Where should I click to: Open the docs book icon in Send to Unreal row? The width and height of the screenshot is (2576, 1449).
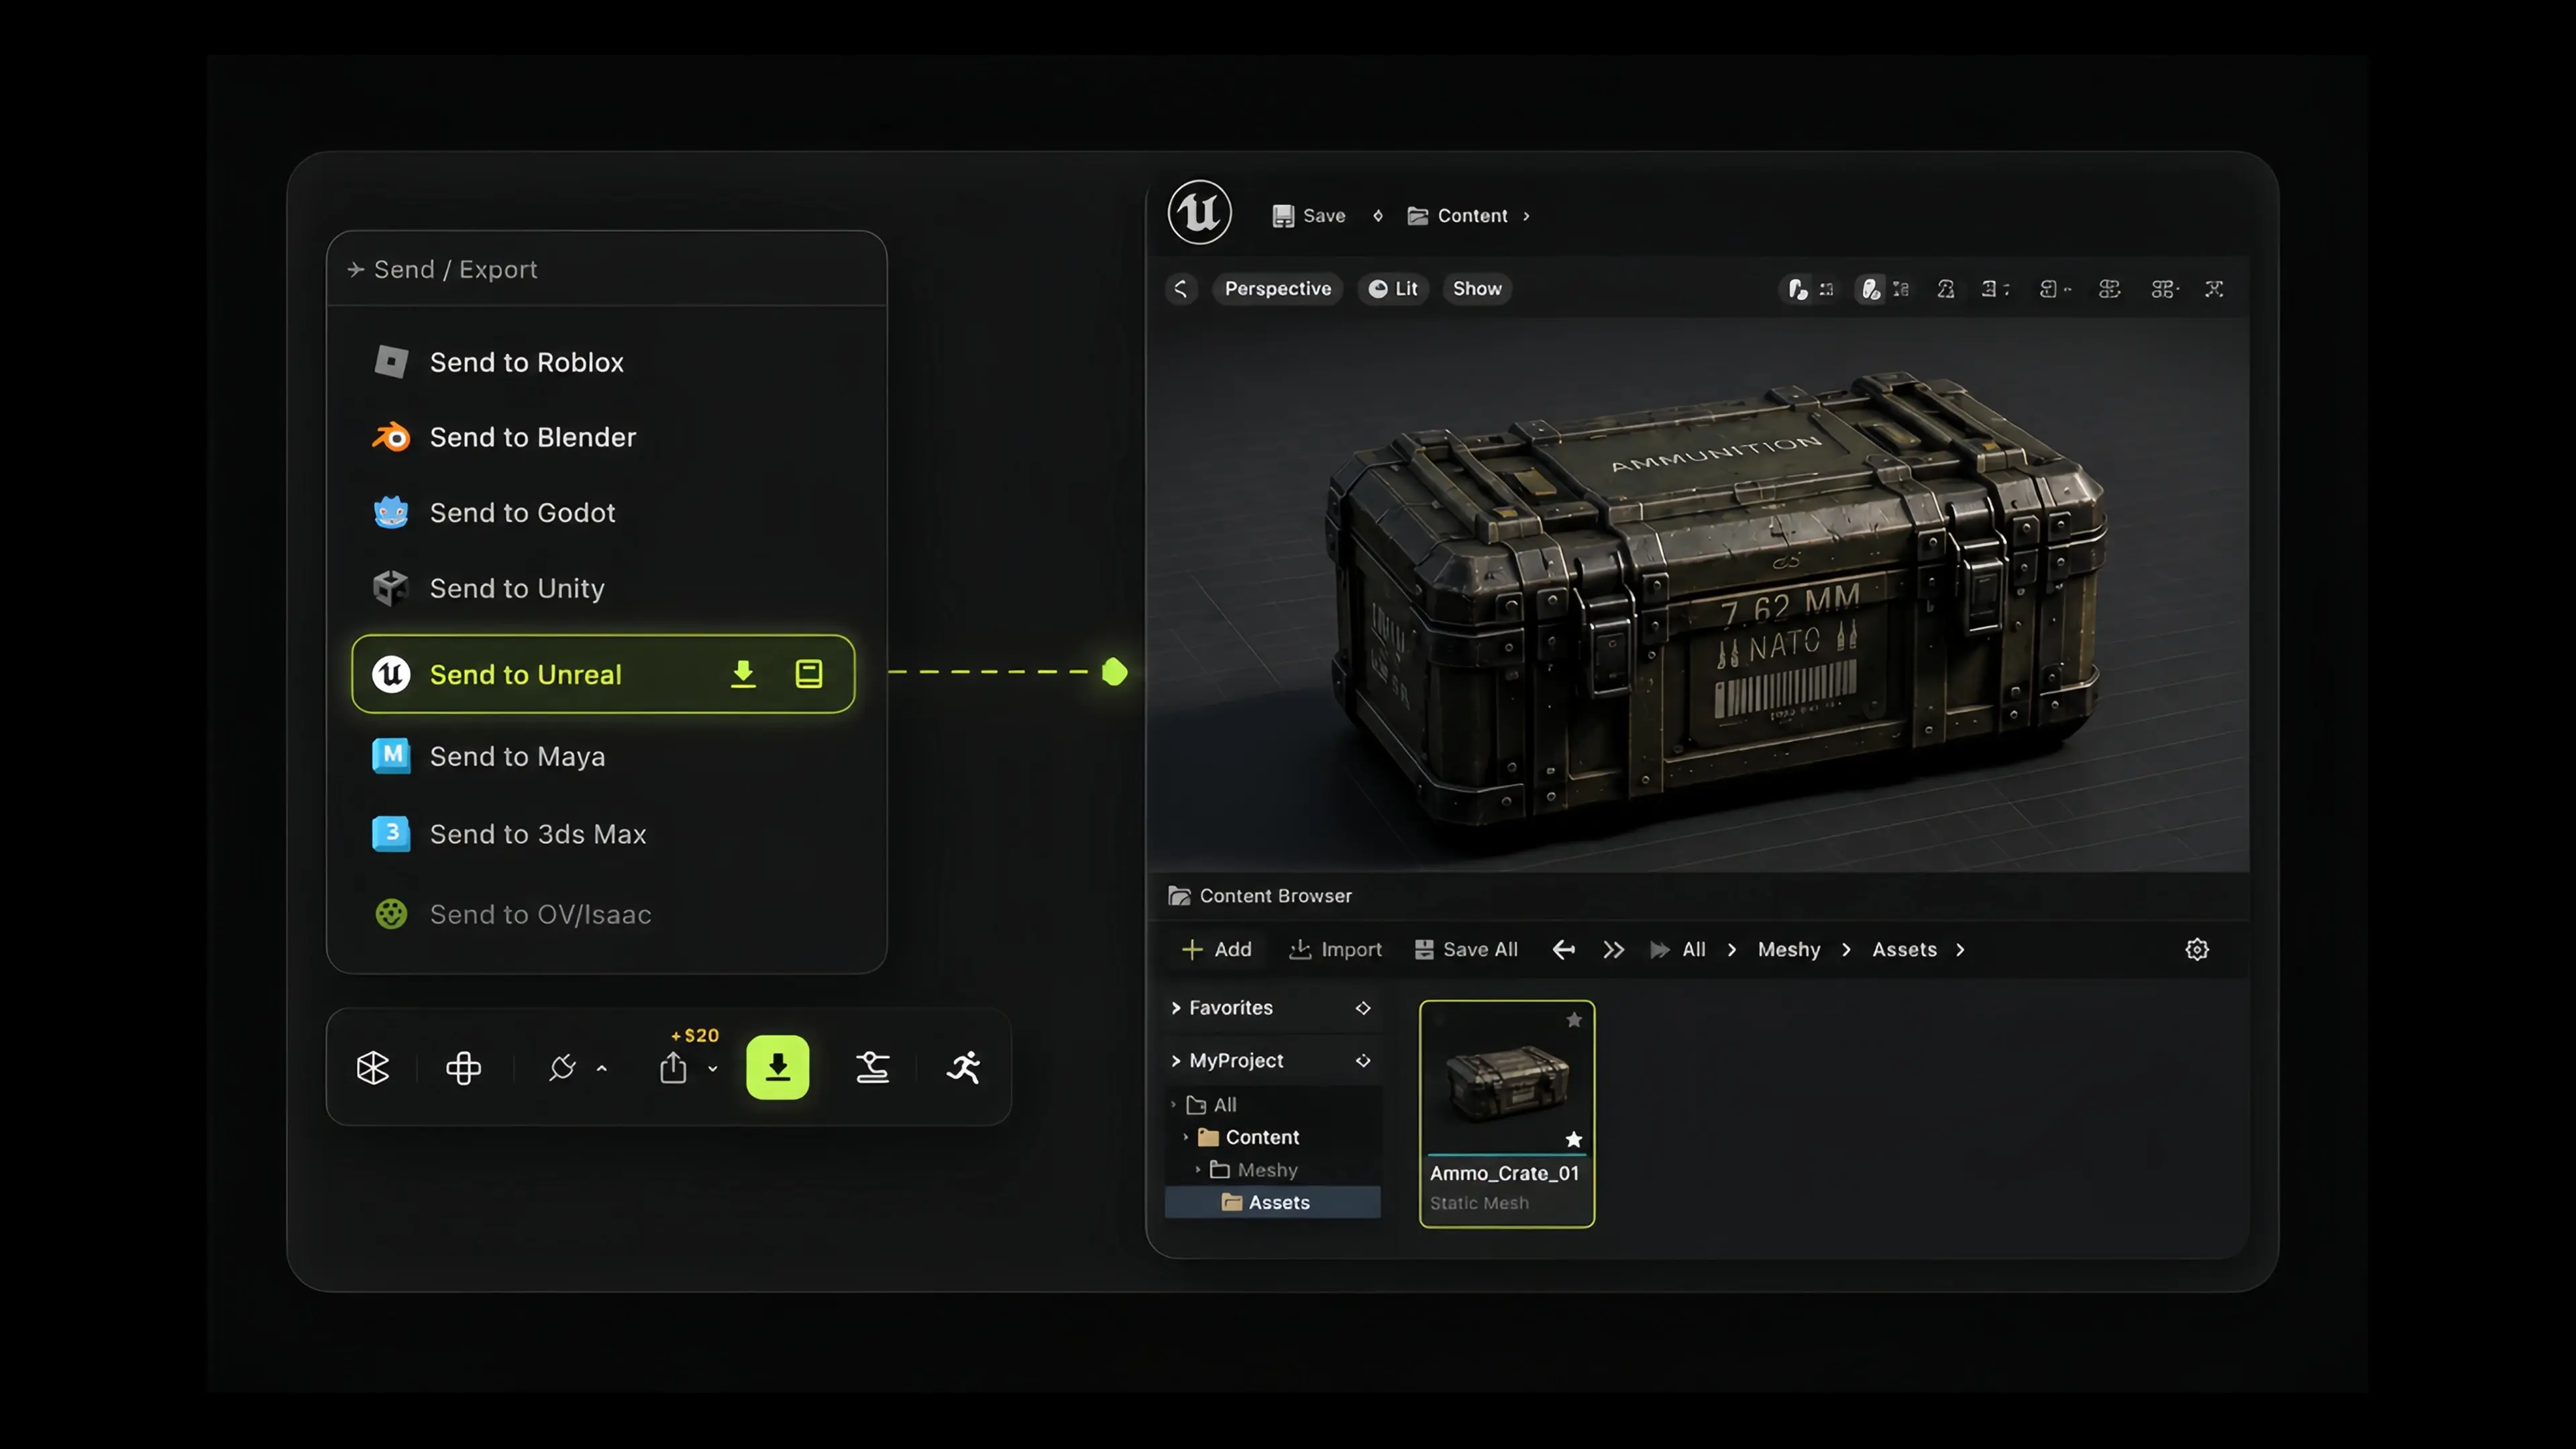point(809,674)
